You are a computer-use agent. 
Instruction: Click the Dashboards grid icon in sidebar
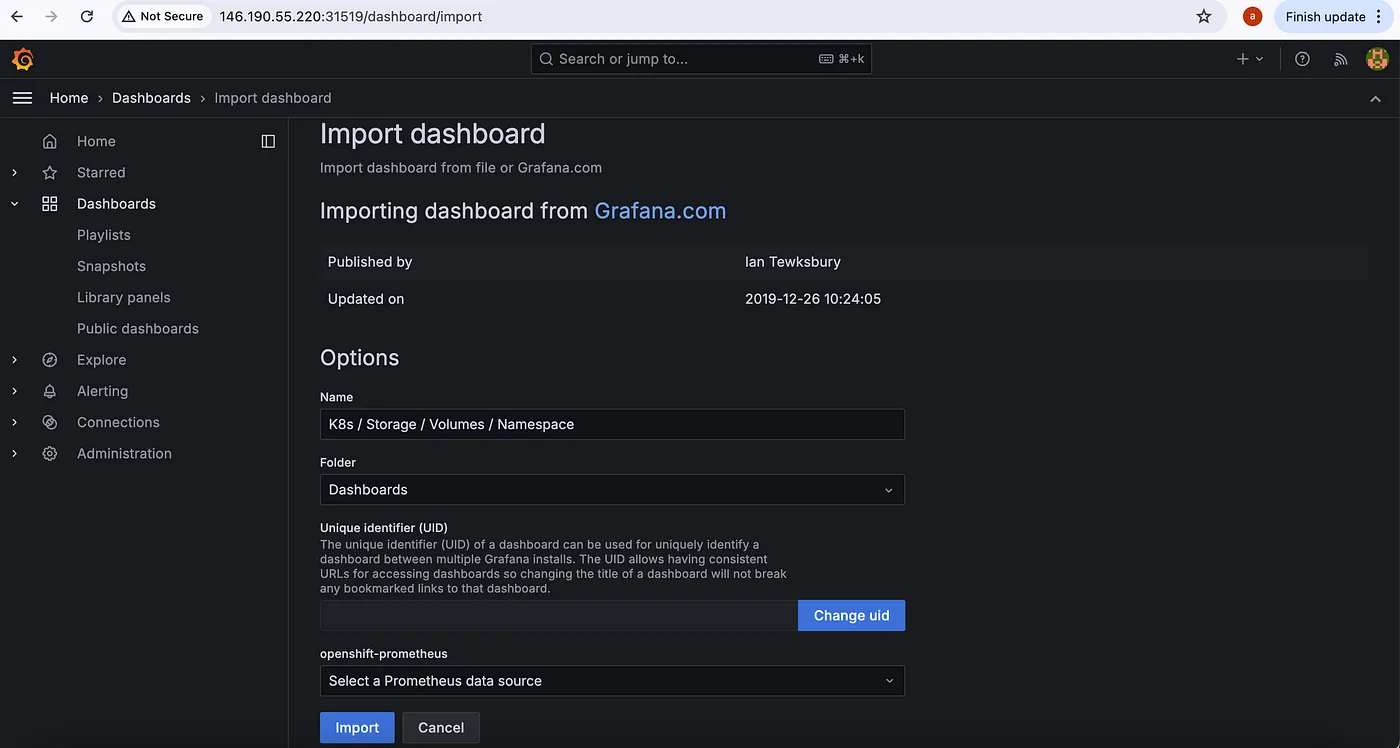(x=50, y=203)
